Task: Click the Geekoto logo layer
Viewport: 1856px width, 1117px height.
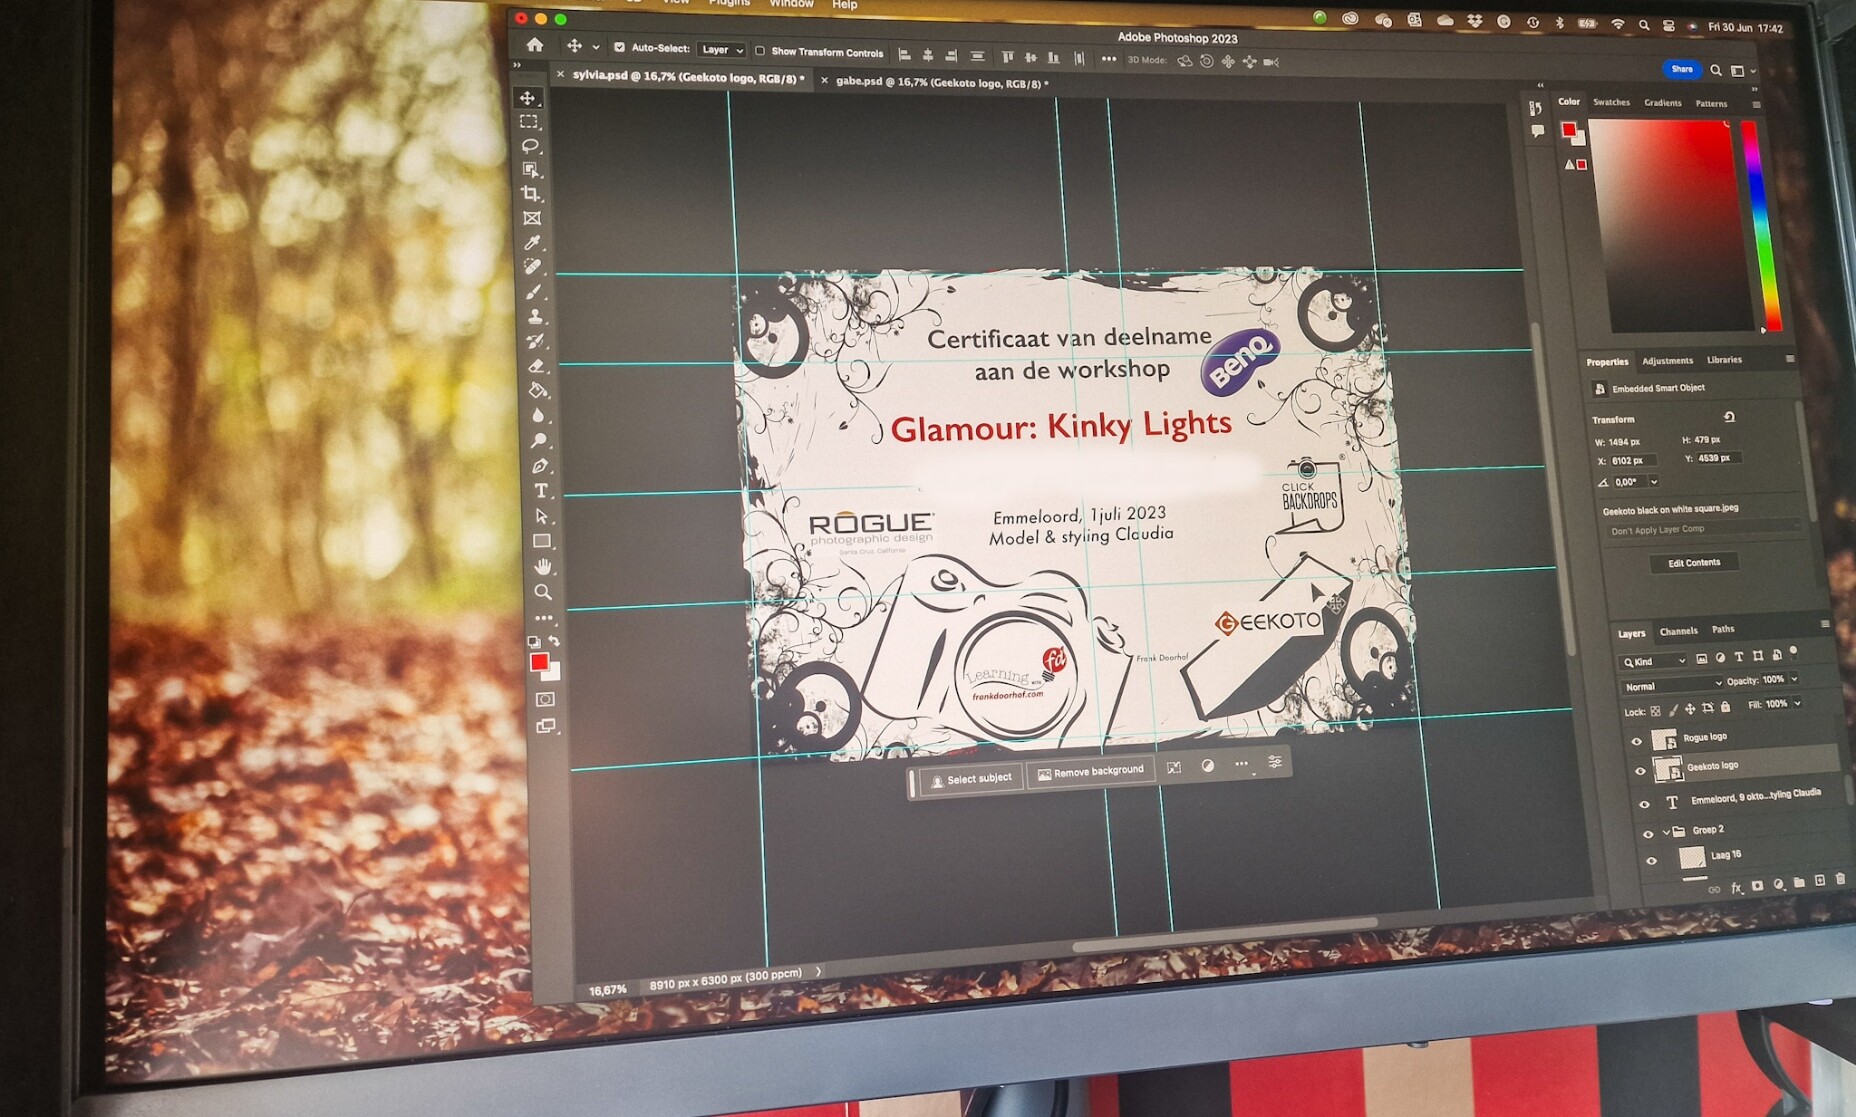Action: (x=1712, y=766)
